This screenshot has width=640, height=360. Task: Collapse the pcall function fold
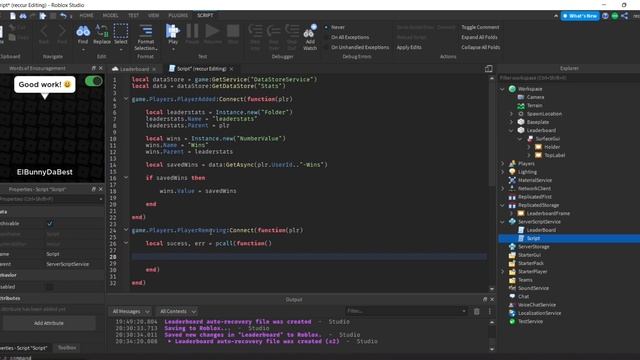click(126, 243)
